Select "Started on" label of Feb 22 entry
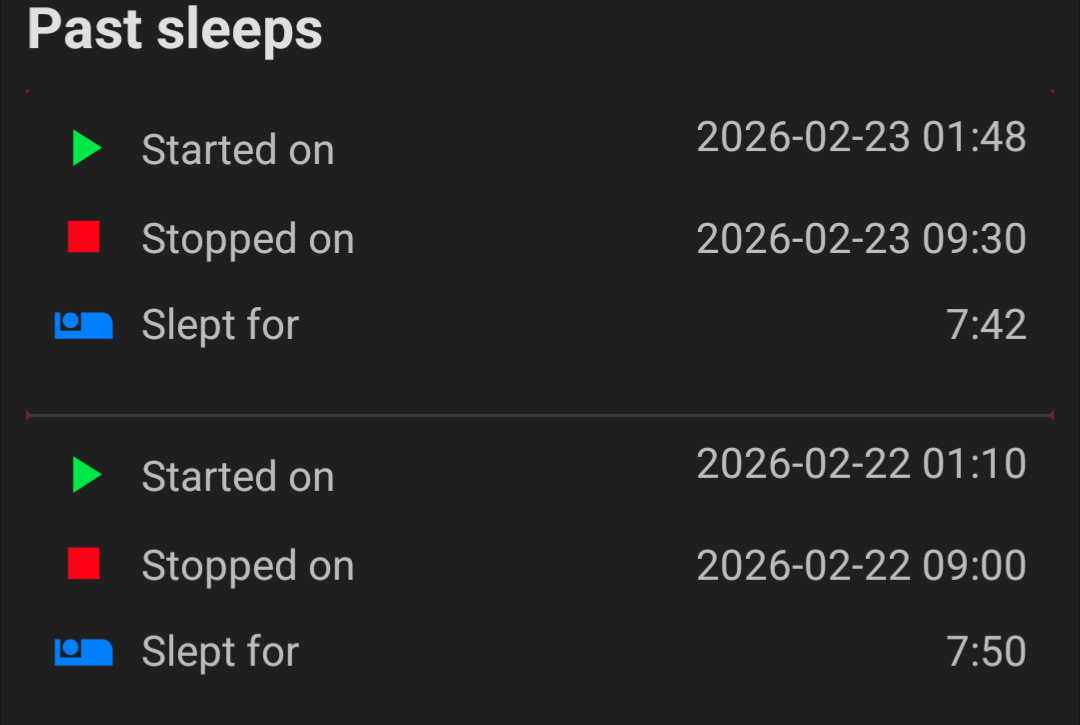Viewport: 1080px width, 725px height. 238,477
